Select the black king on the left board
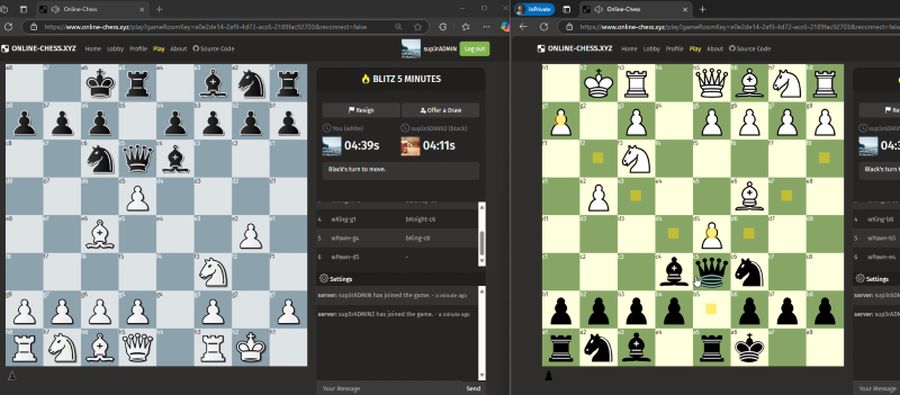Image resolution: width=900 pixels, height=395 pixels. [x=100, y=83]
